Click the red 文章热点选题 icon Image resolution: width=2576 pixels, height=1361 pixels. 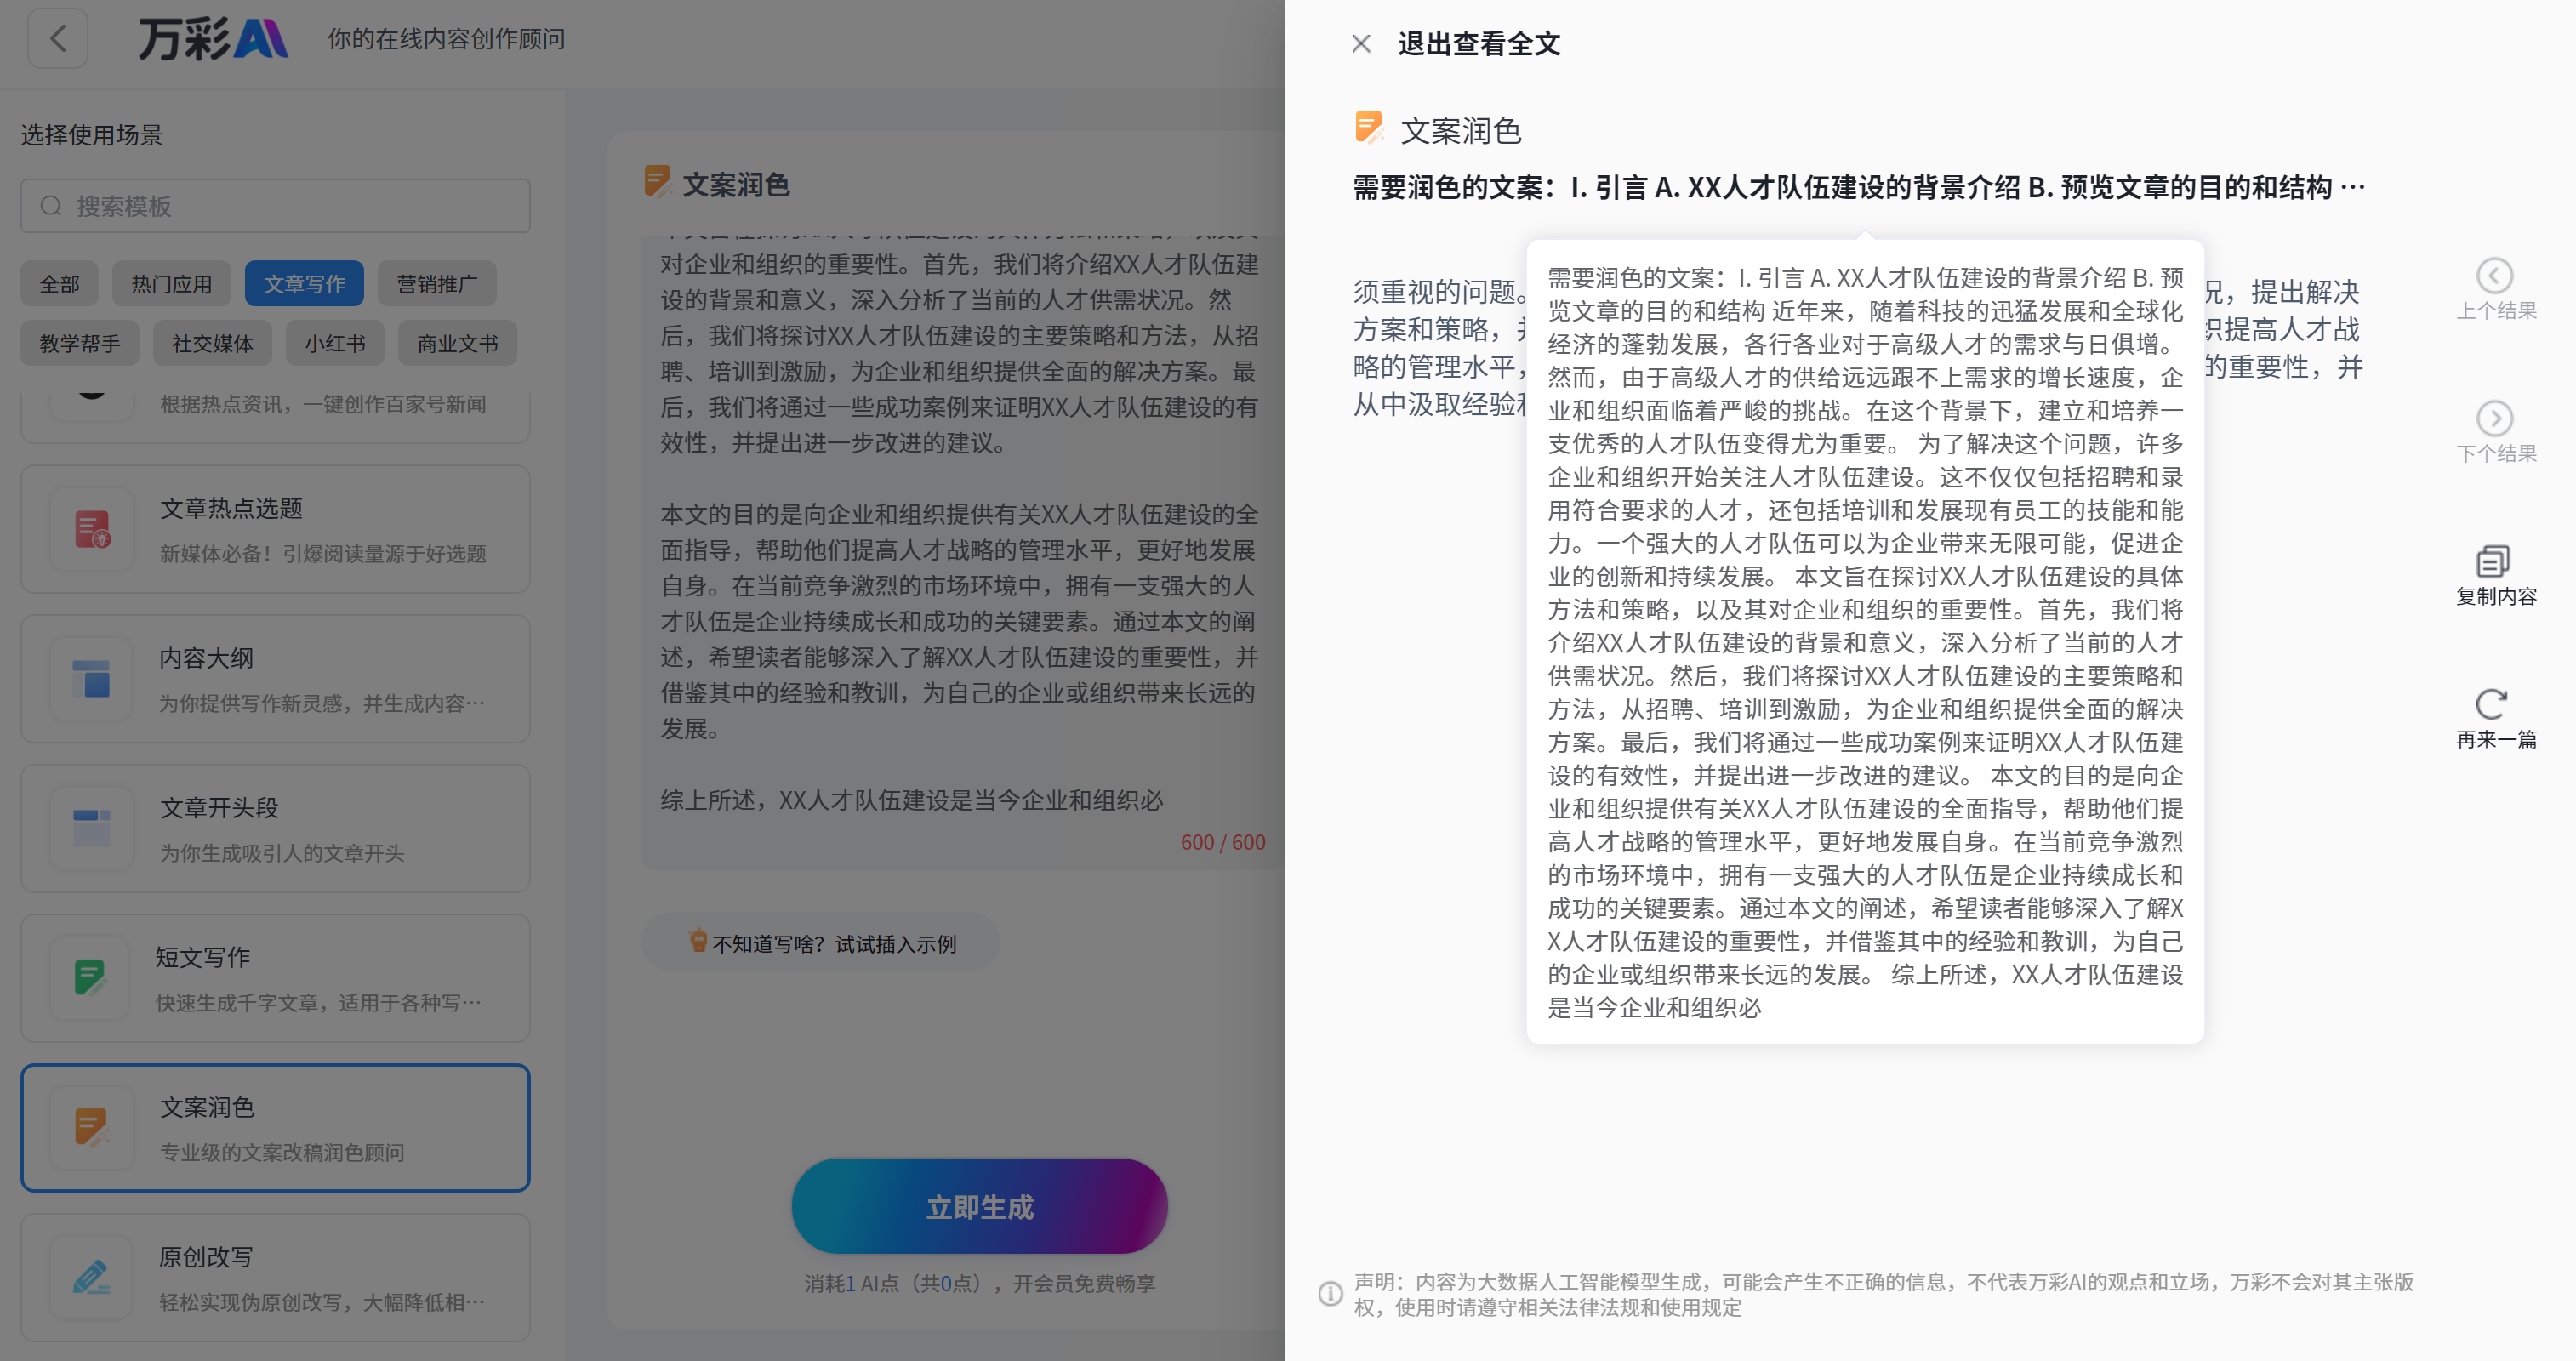pyautogui.click(x=92, y=529)
